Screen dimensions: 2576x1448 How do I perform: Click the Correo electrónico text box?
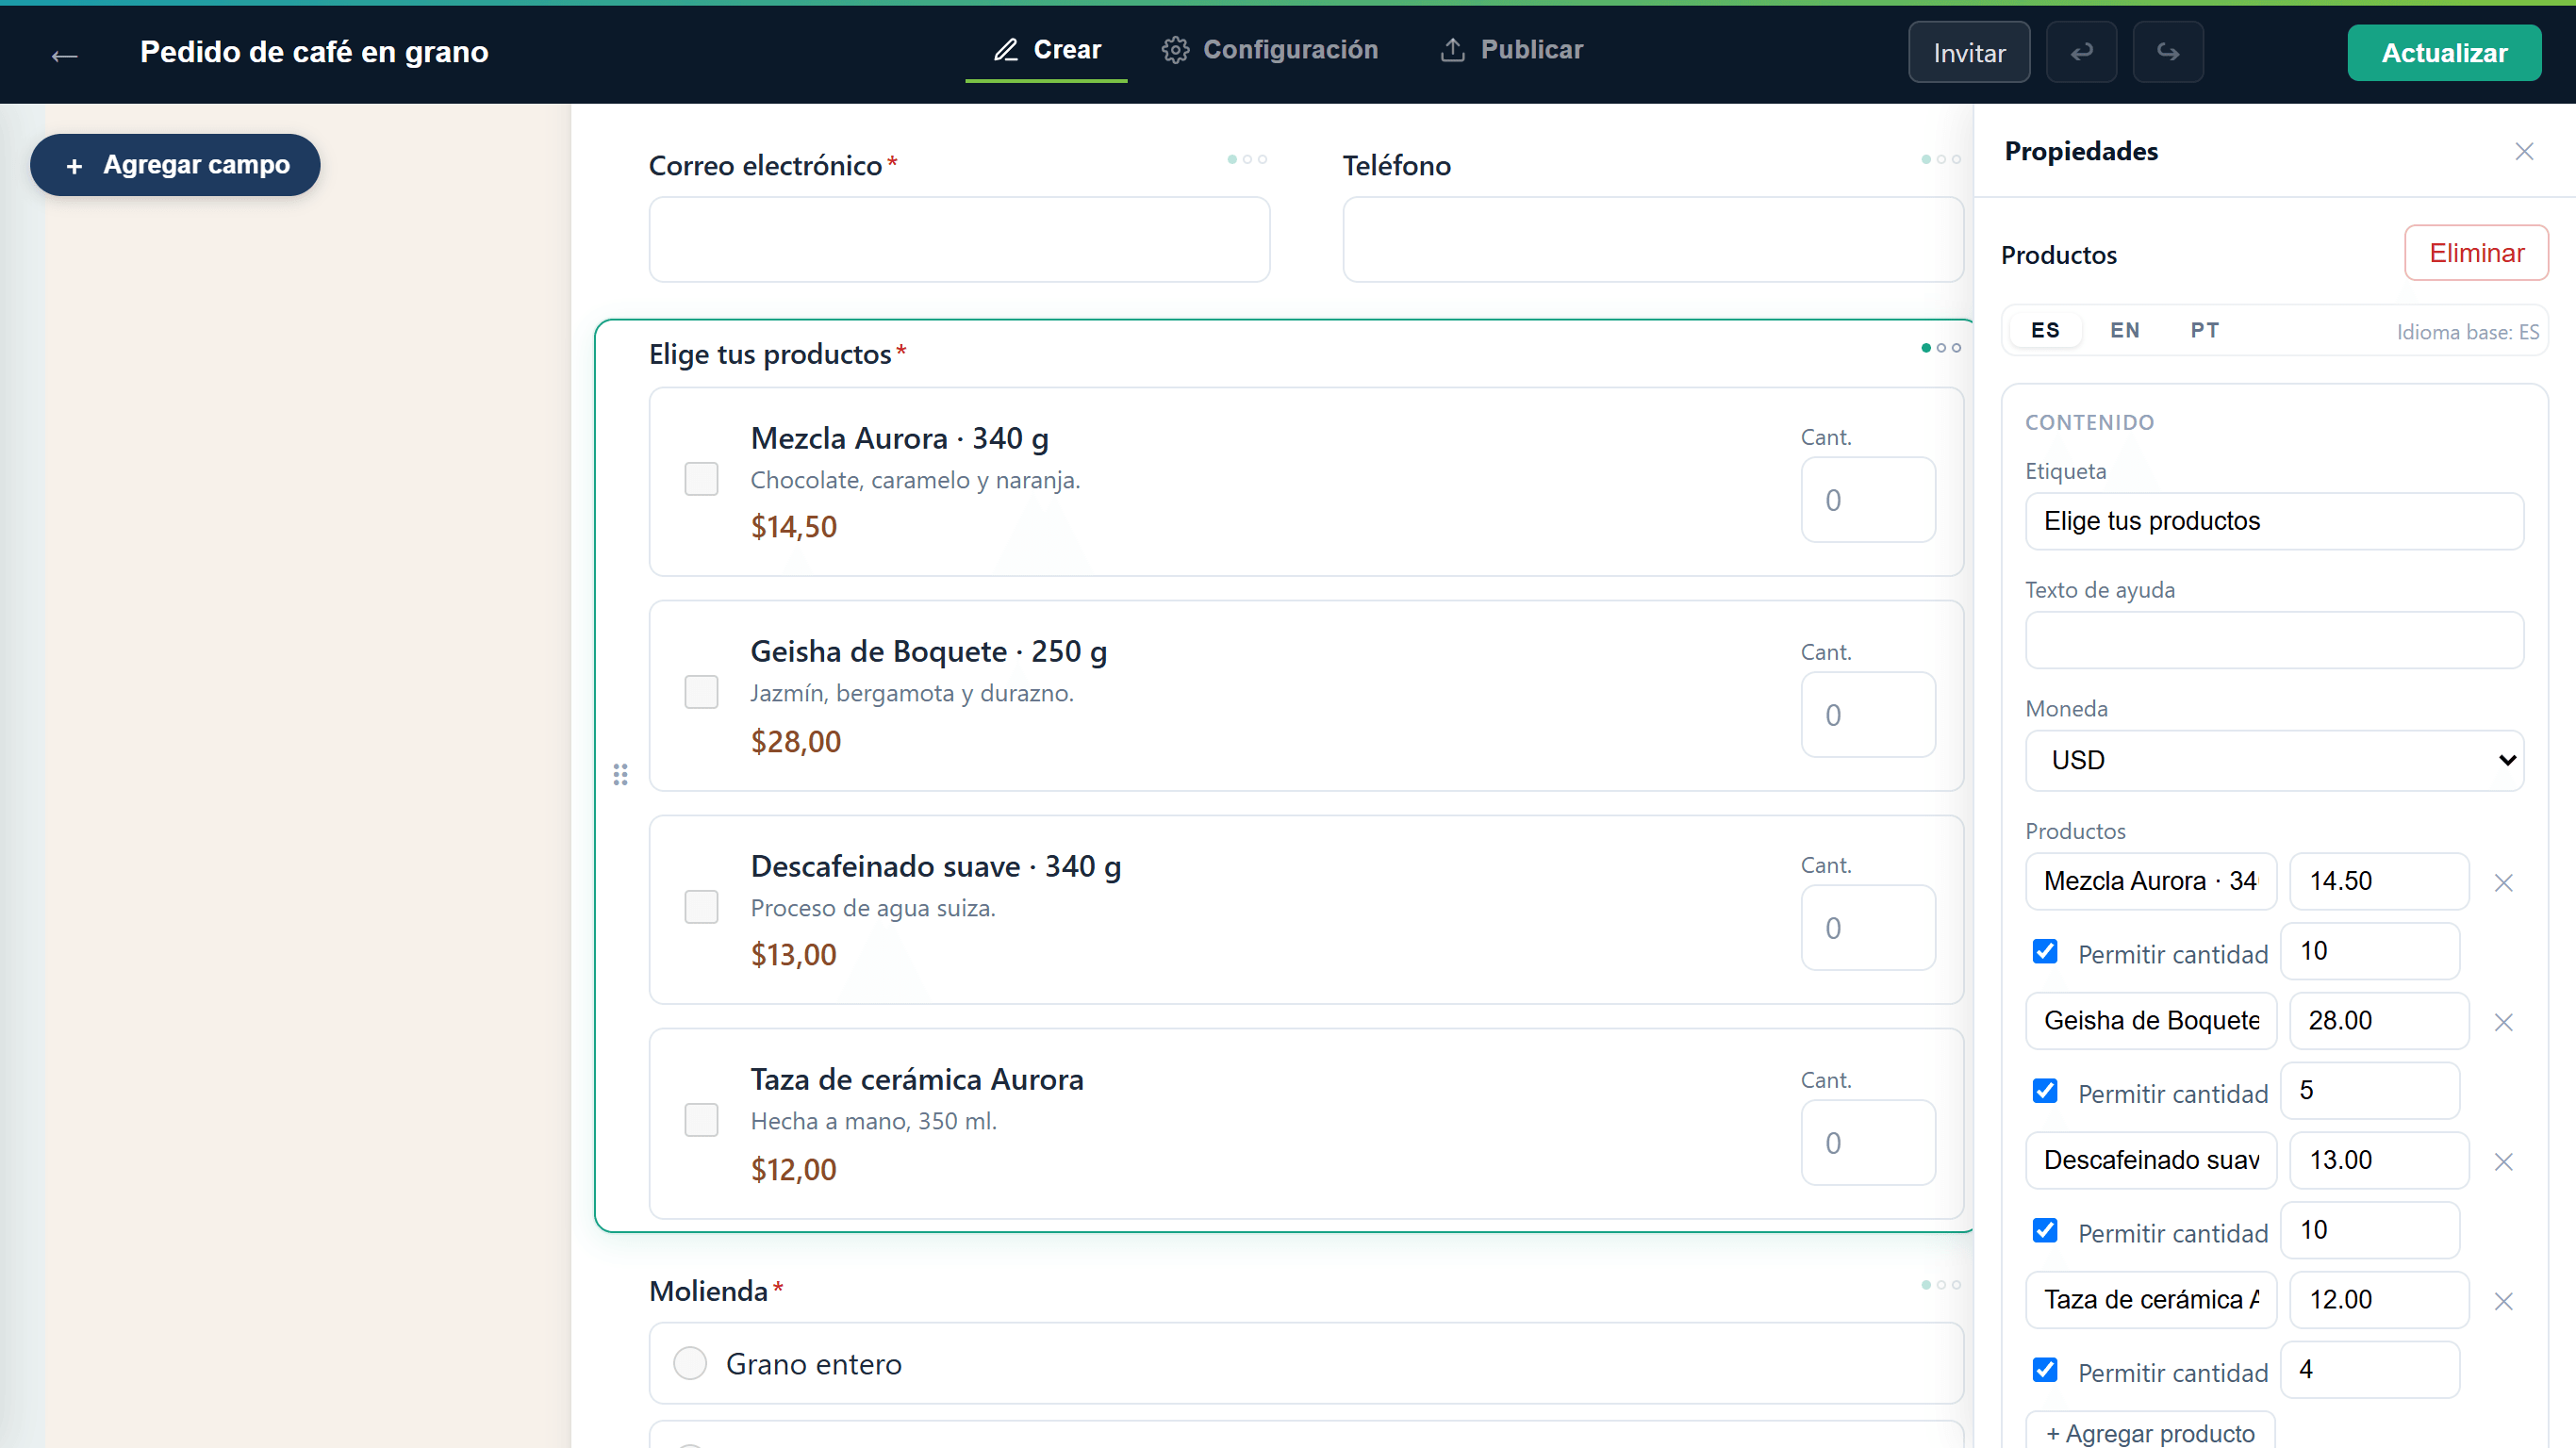(958, 239)
